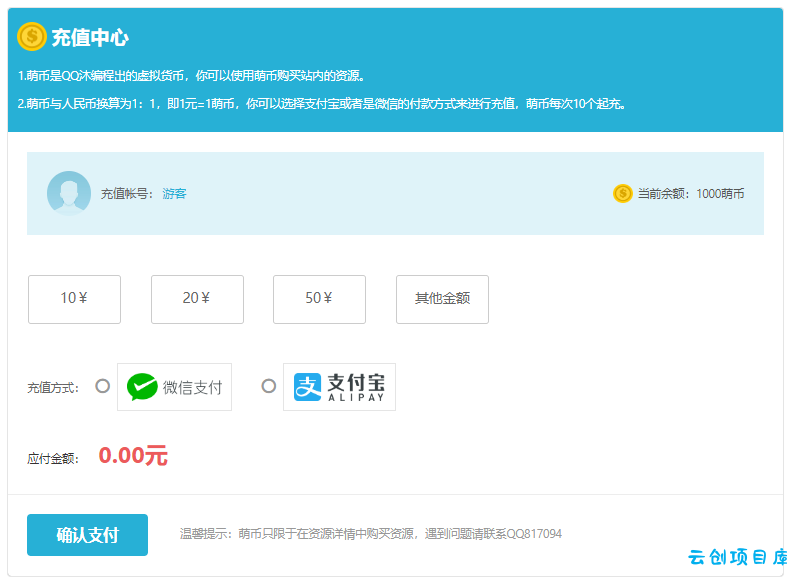Image resolution: width=787 pixels, height=582 pixels.
Task: Choose the 20¥ recharge amount
Action: [x=197, y=299]
